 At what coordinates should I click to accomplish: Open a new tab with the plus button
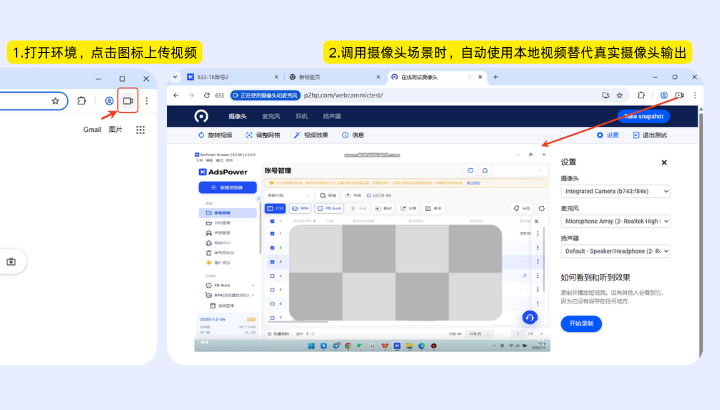point(495,77)
